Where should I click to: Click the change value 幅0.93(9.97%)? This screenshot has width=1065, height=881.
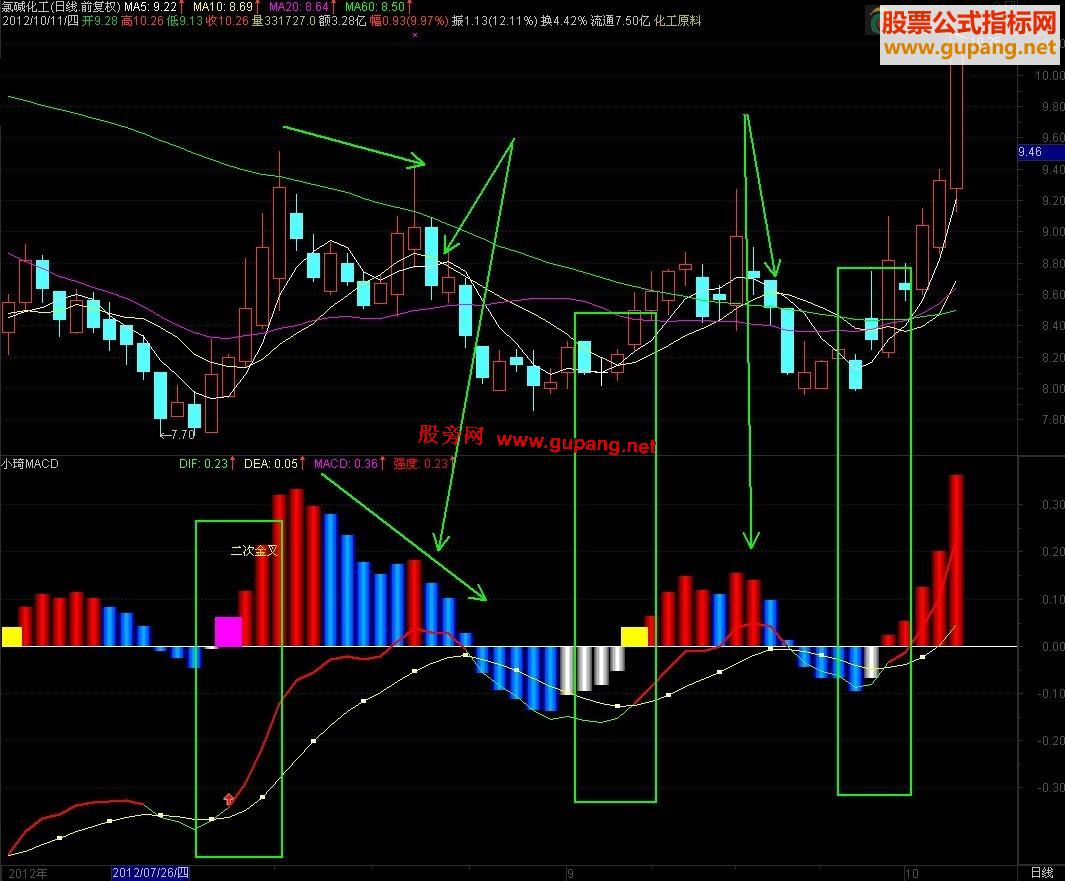pyautogui.click(x=409, y=21)
